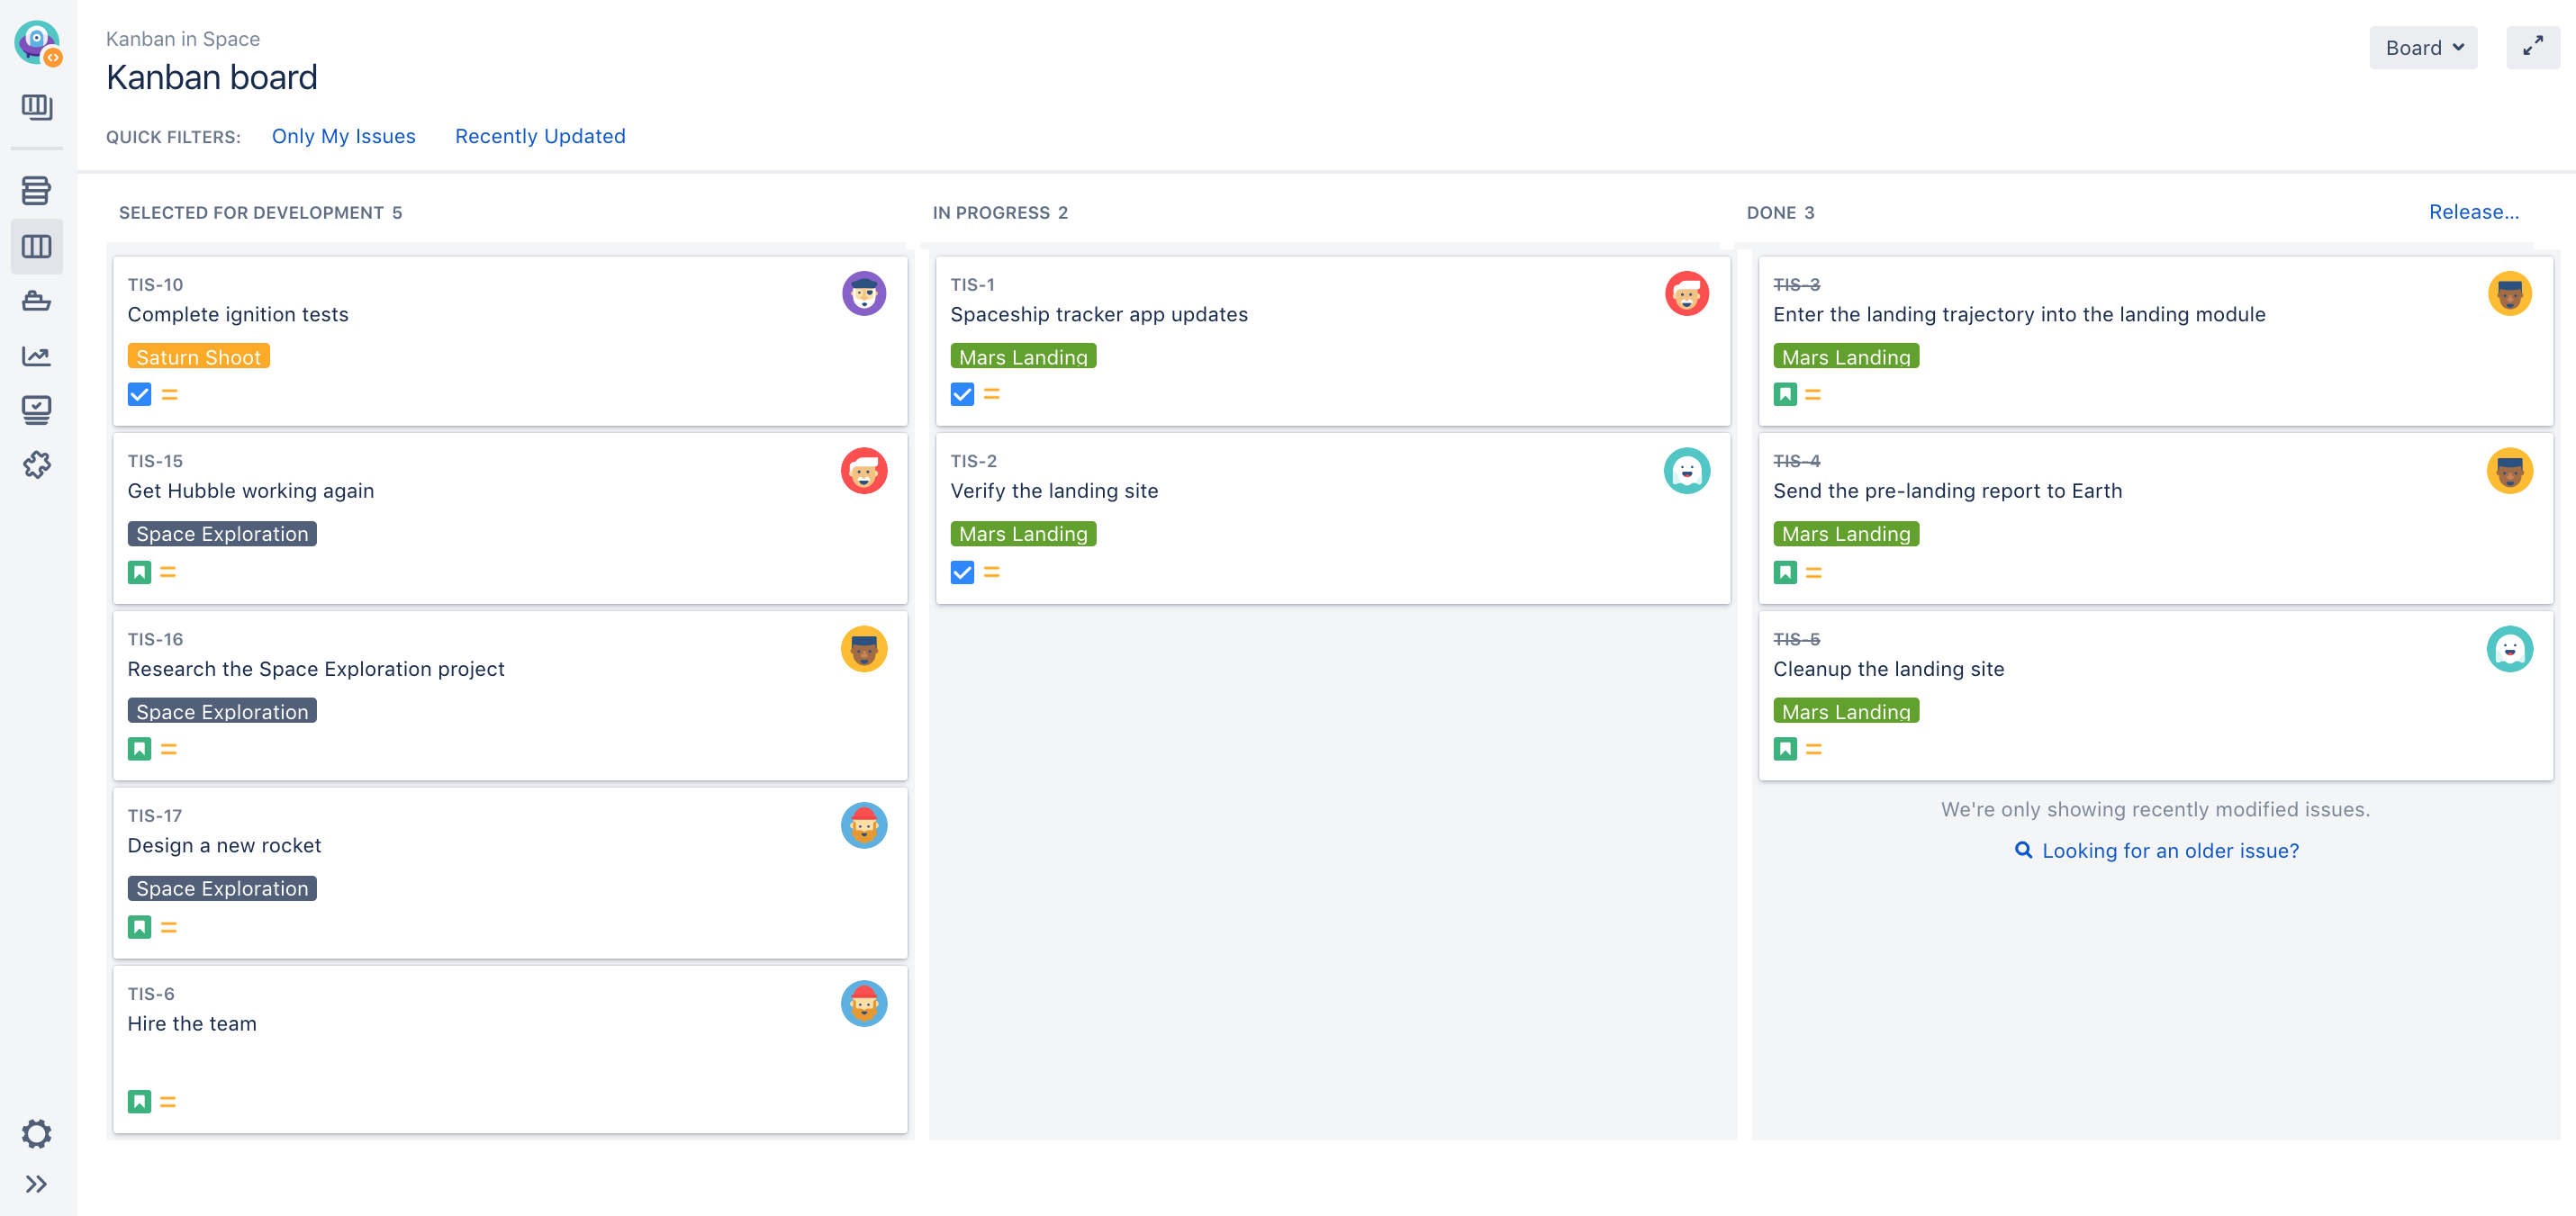
Task: Open the Reports chart icon
Action: 36,356
